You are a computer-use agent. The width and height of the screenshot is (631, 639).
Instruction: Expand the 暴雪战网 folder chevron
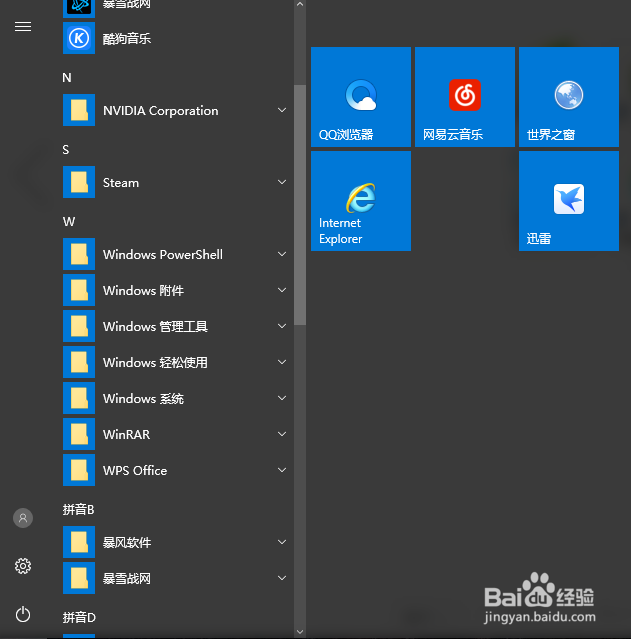coord(282,578)
